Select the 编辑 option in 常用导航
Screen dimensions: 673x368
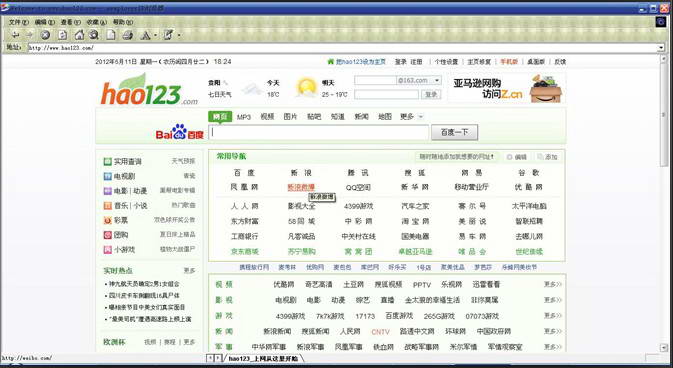point(517,157)
